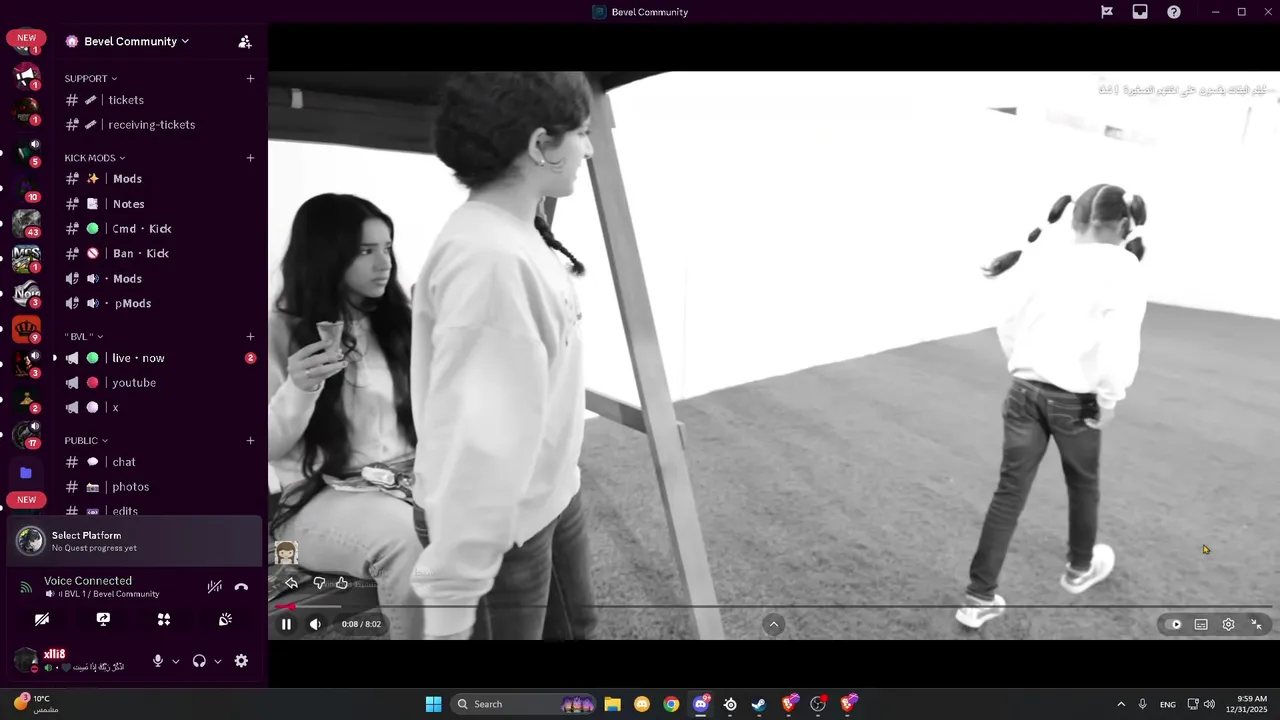Open the Discord inbox icon in title bar
The image size is (1280, 720).
click(x=1140, y=12)
